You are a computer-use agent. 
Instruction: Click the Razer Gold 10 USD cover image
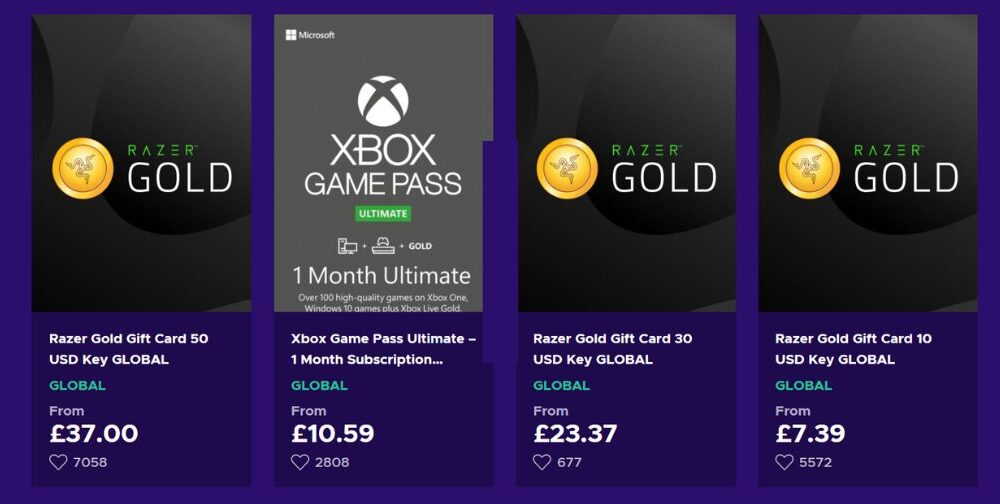coord(868,165)
